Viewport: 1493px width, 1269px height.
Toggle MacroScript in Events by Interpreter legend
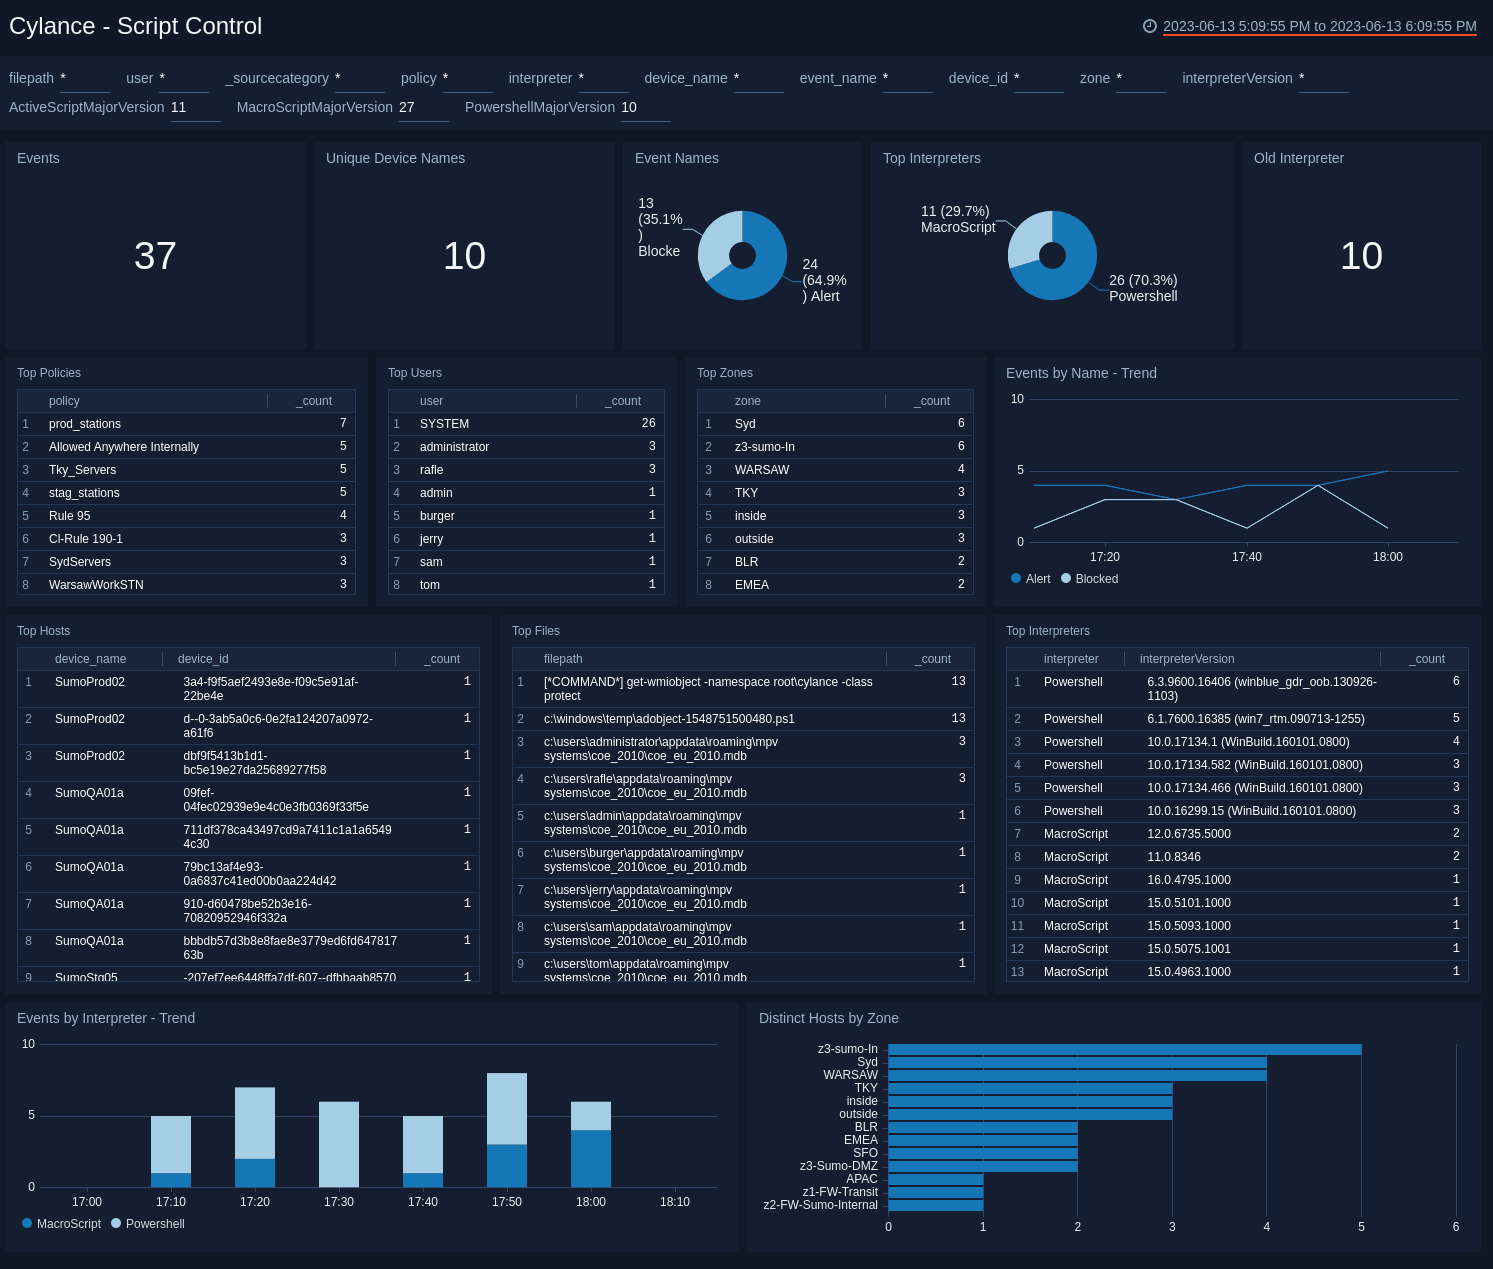point(62,1223)
